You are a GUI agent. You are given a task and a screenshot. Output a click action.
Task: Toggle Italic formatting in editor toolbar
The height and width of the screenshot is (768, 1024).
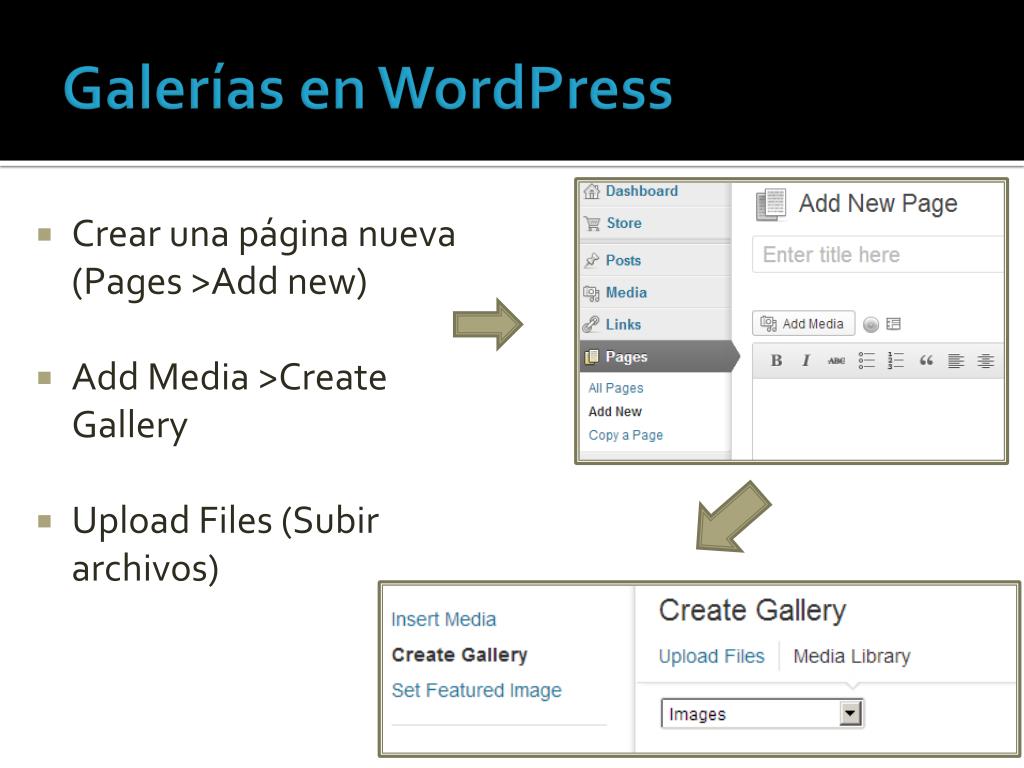[807, 360]
